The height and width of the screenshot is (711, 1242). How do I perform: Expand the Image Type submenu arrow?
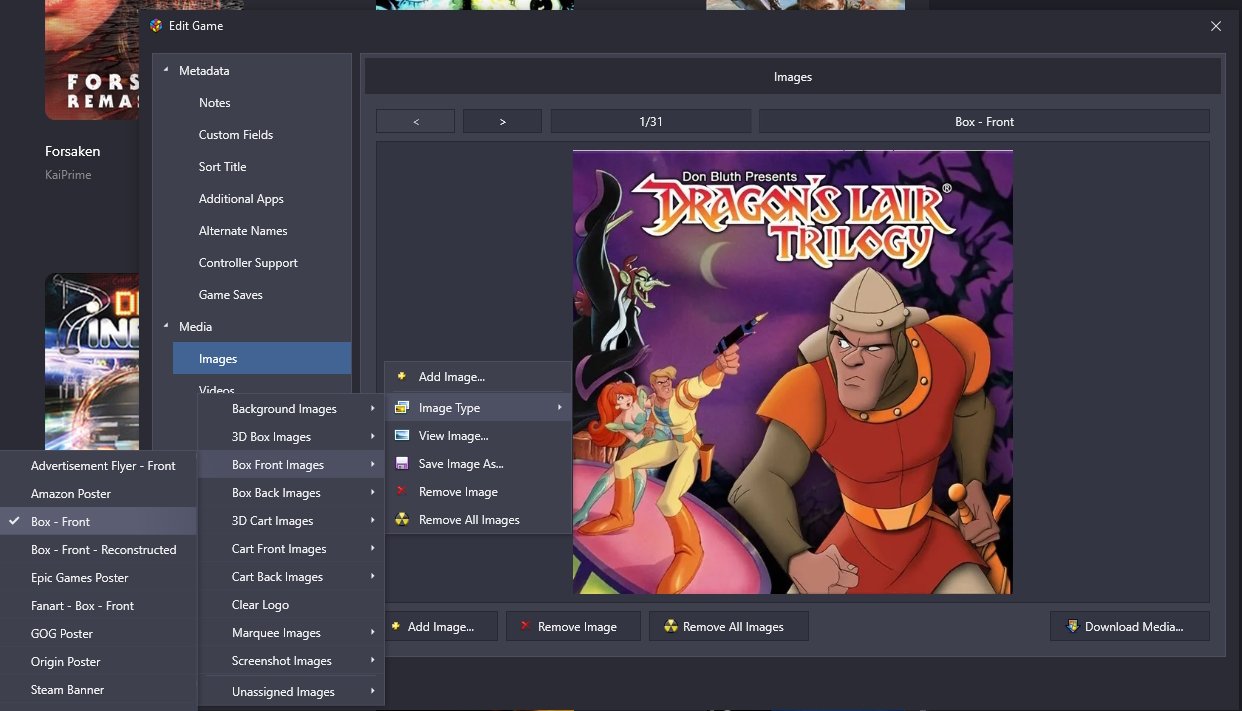[560, 408]
